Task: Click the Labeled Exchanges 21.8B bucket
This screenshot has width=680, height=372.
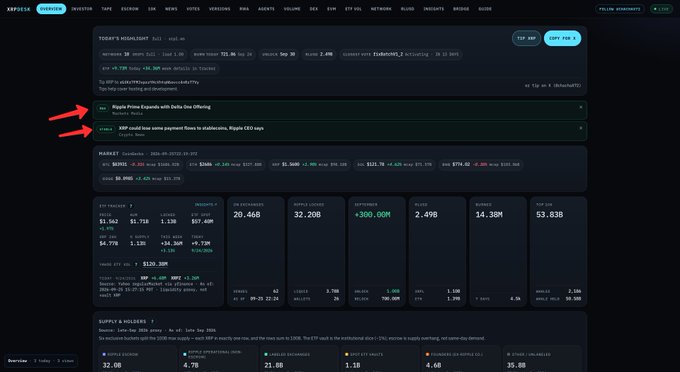Action: click(x=300, y=359)
